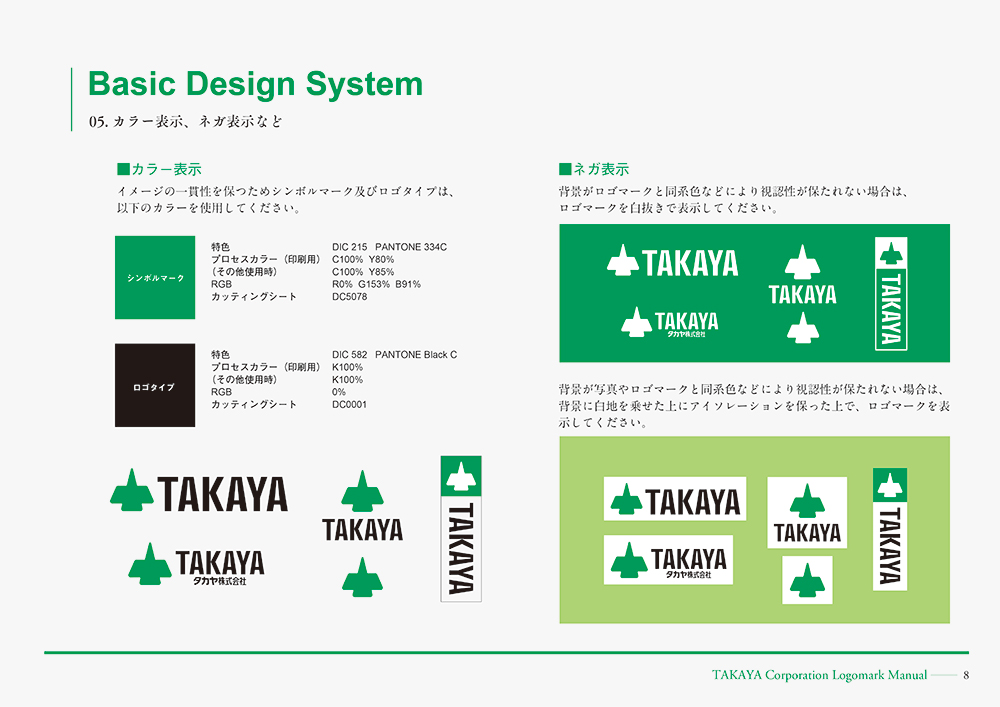
Task: Click subtitle 05. カラー表示、ネガ表示など
Action: (186, 121)
